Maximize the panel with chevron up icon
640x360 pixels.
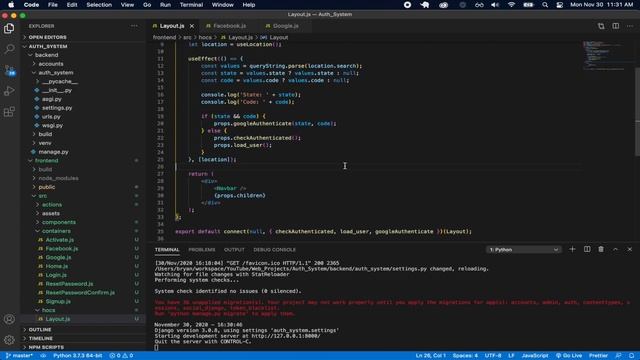click(x=615, y=249)
